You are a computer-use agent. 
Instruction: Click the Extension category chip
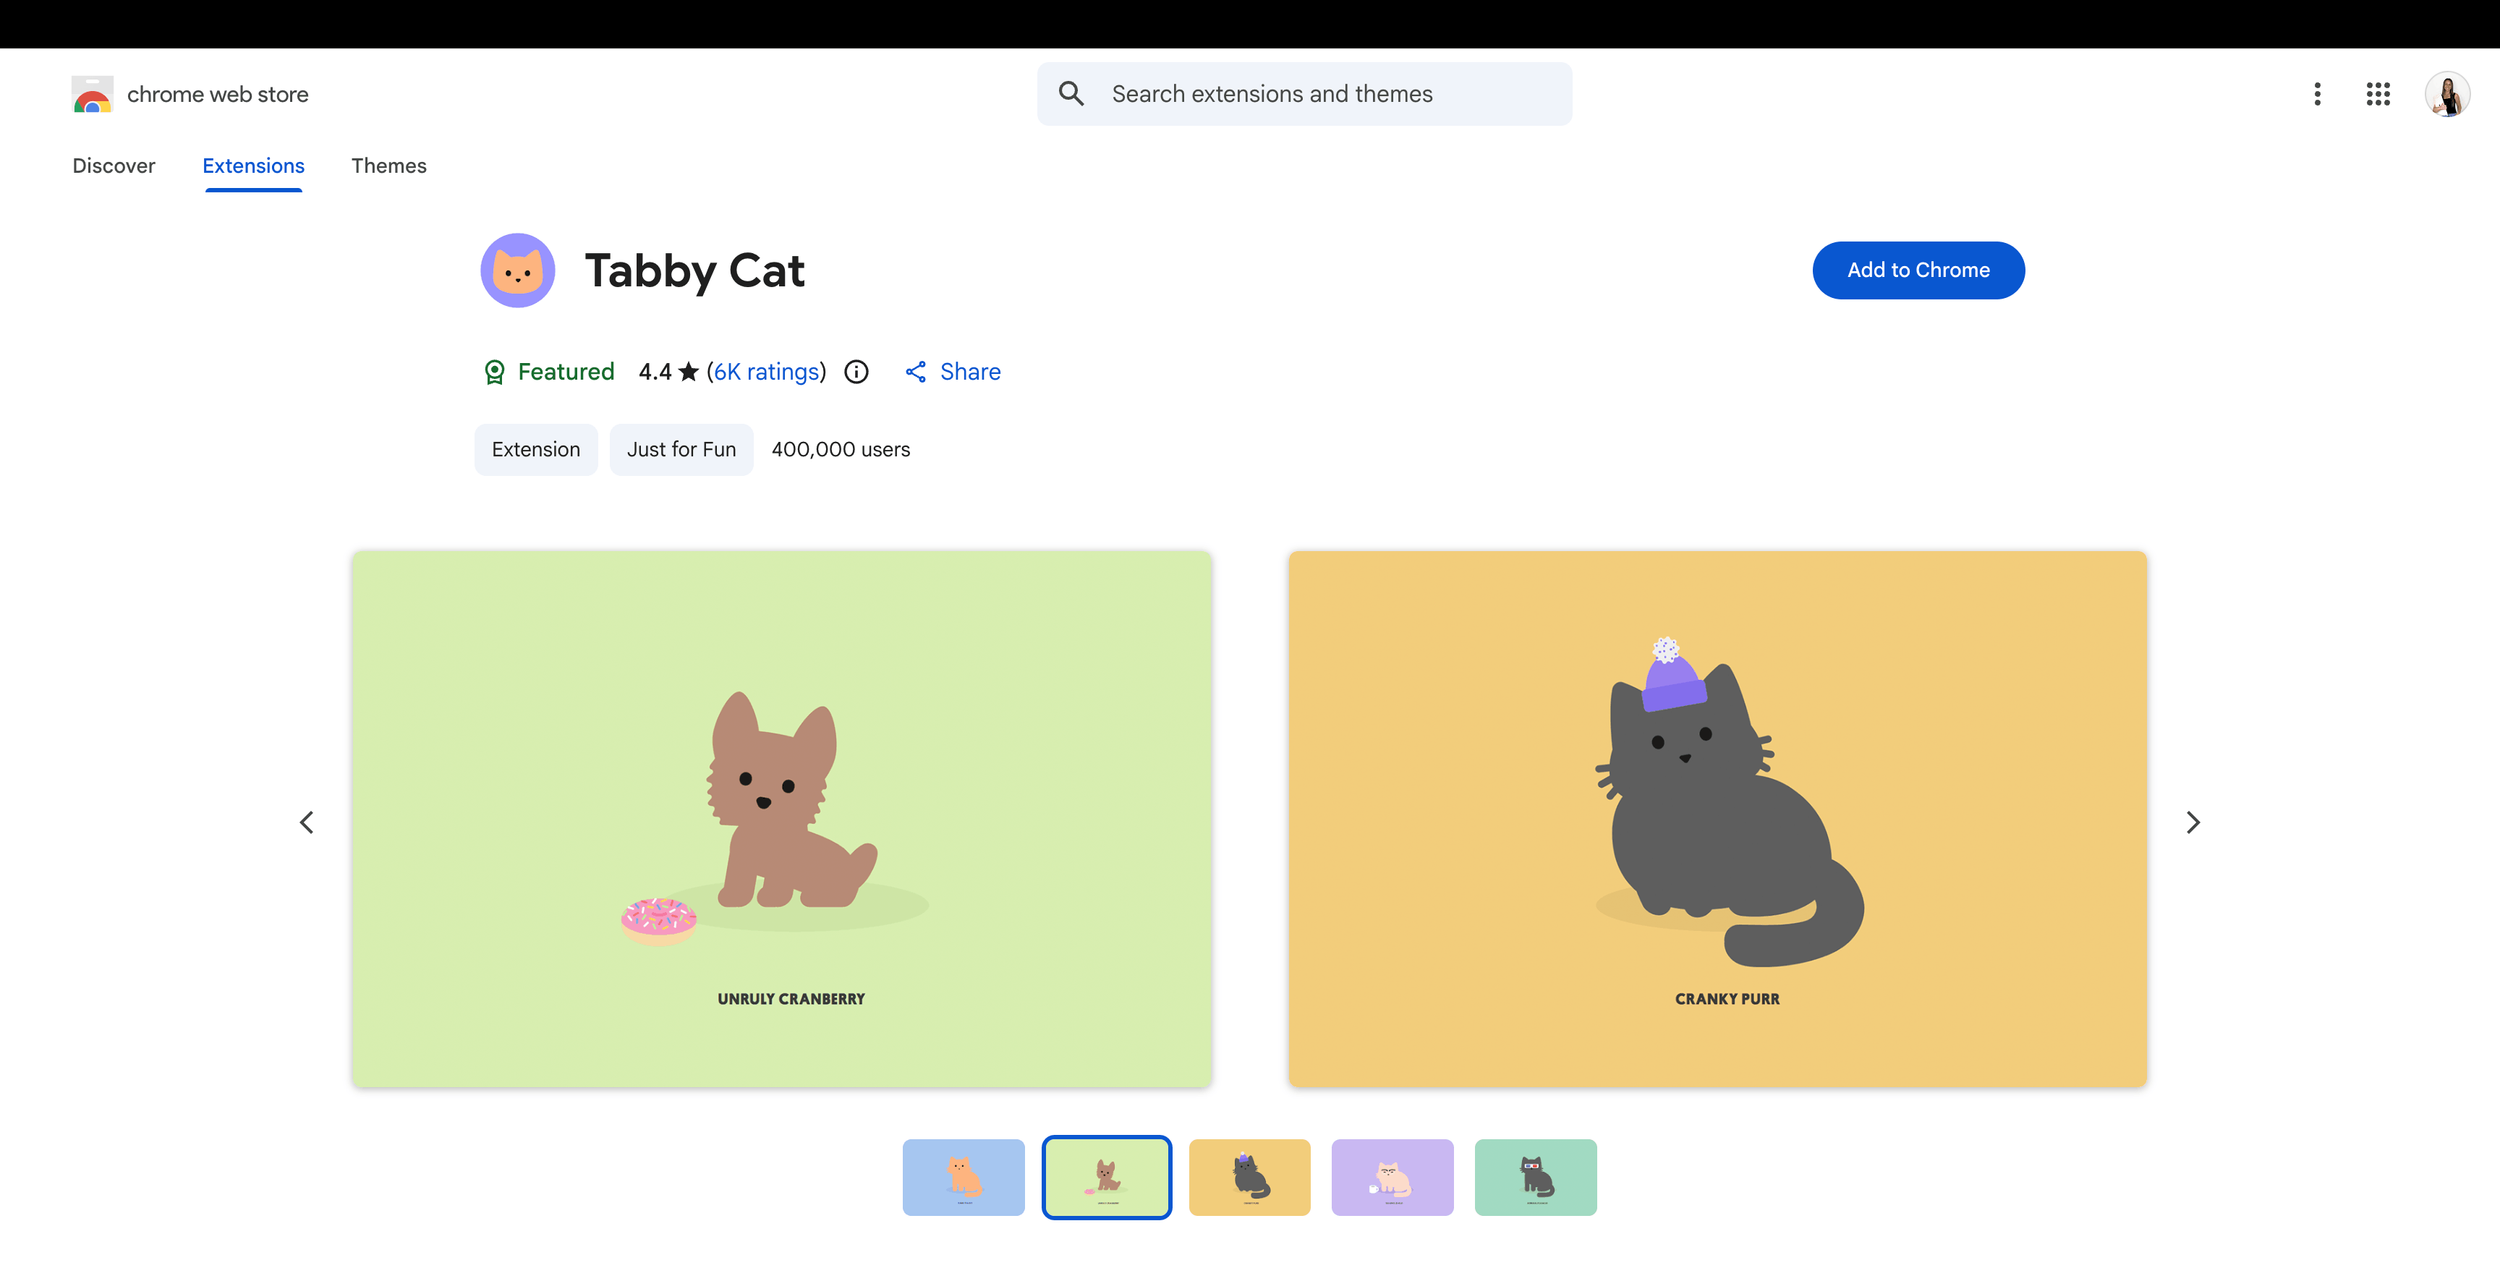point(536,450)
